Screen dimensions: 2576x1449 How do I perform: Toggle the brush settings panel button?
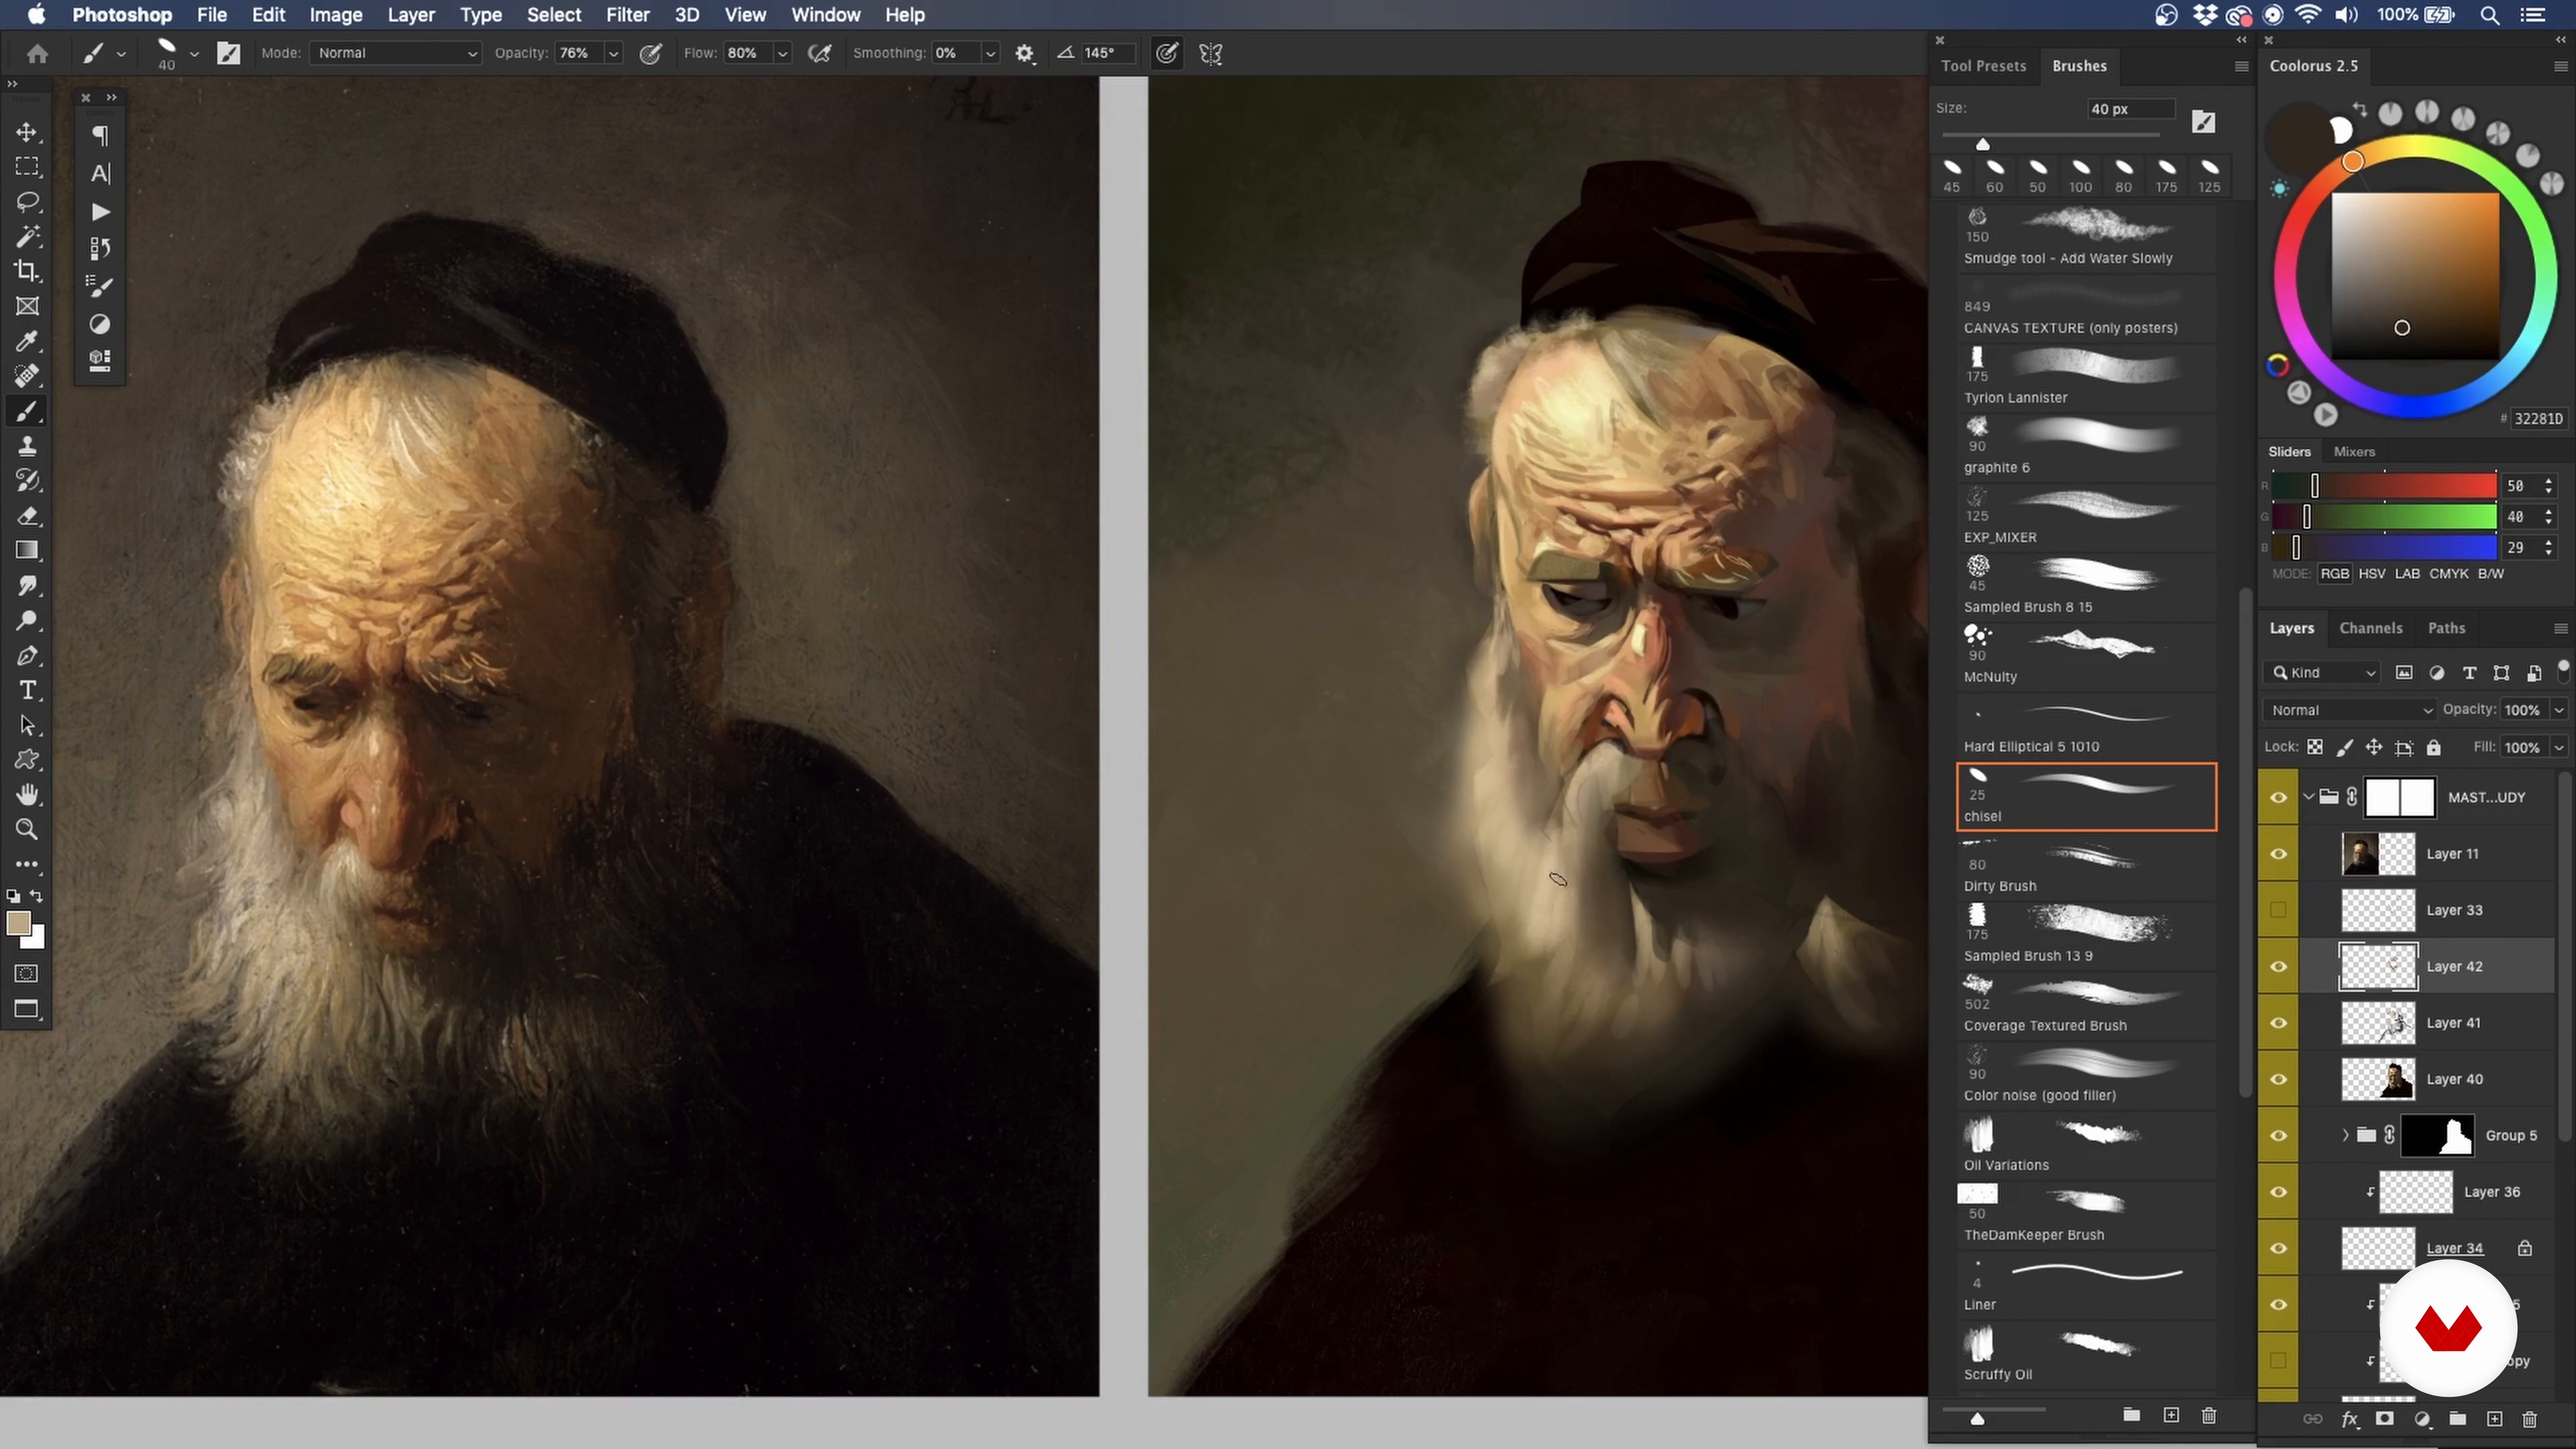point(229,54)
